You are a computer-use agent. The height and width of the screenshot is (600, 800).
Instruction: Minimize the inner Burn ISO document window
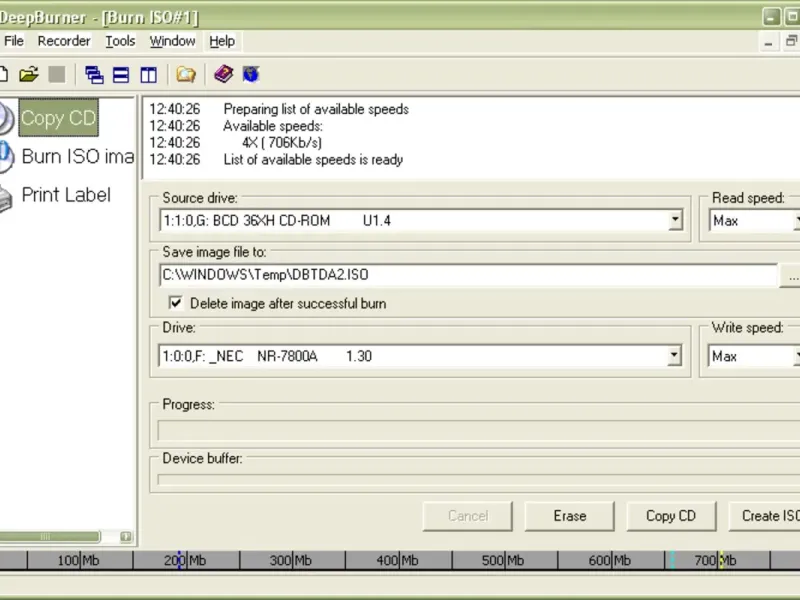tap(768, 42)
